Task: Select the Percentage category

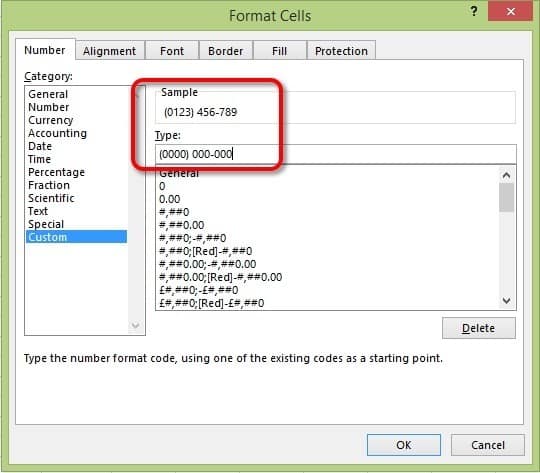Action: pyautogui.click(x=56, y=172)
